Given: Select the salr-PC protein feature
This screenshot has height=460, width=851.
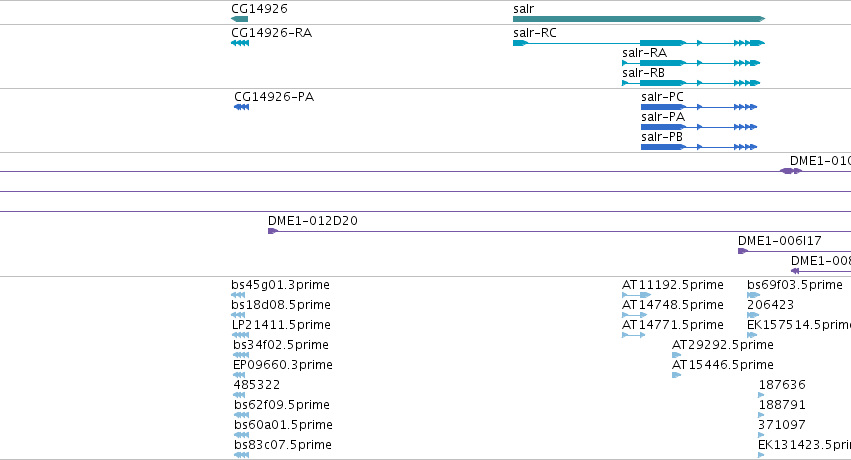Looking at the screenshot, I should tap(699, 107).
